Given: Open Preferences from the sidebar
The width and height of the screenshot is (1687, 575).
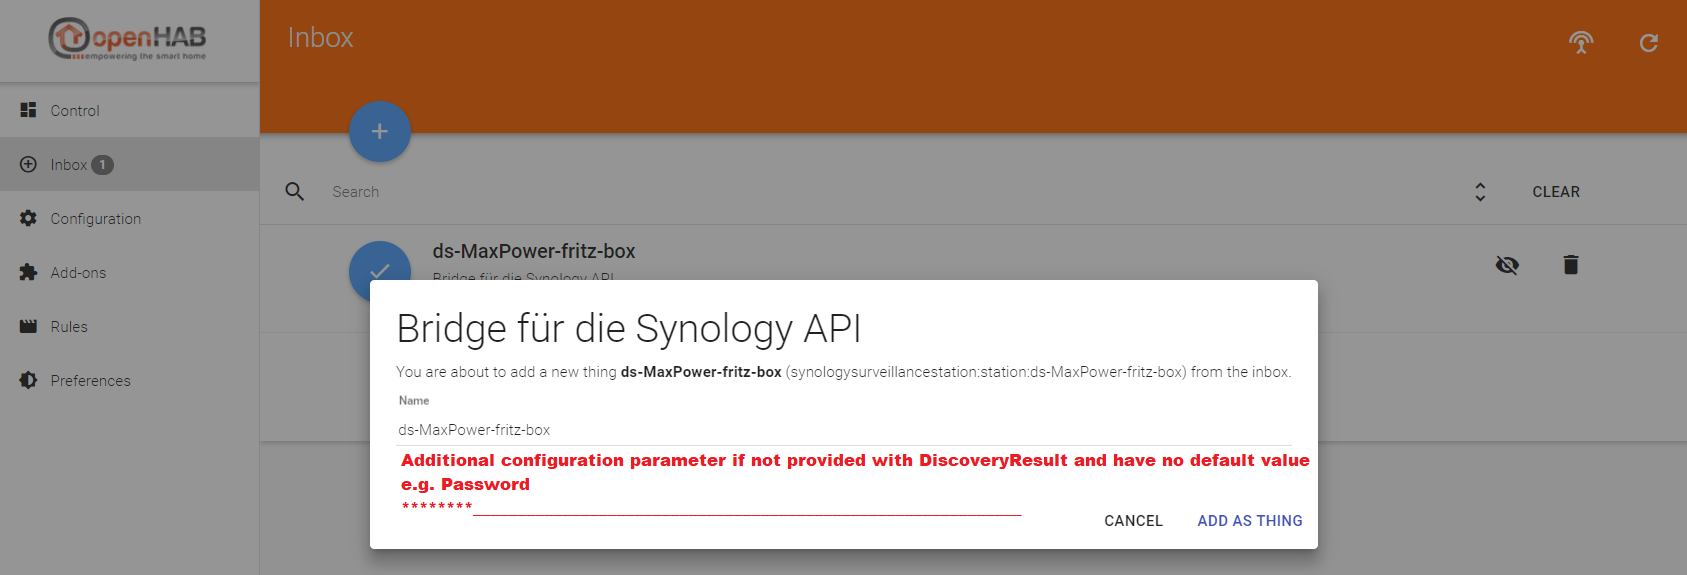Looking at the screenshot, I should click(x=90, y=381).
